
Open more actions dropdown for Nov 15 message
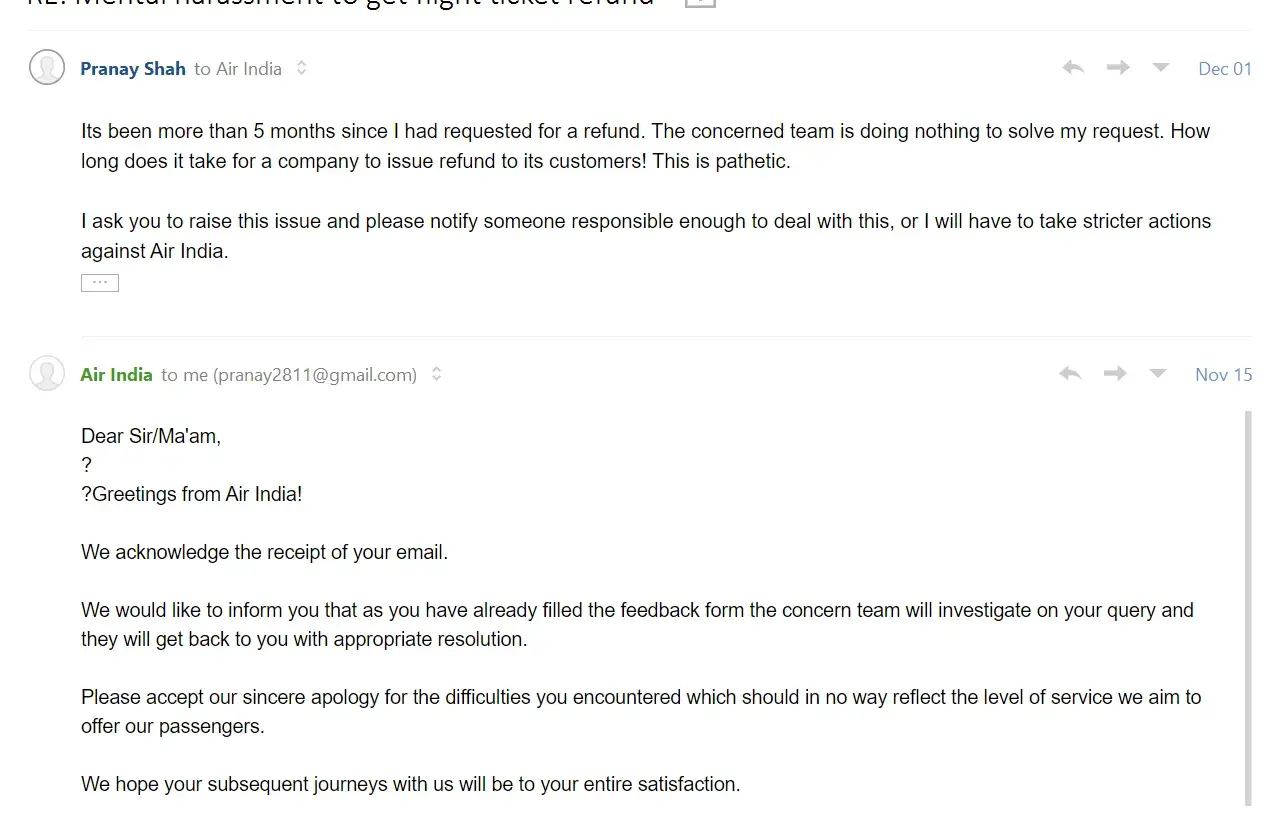[x=1158, y=374]
